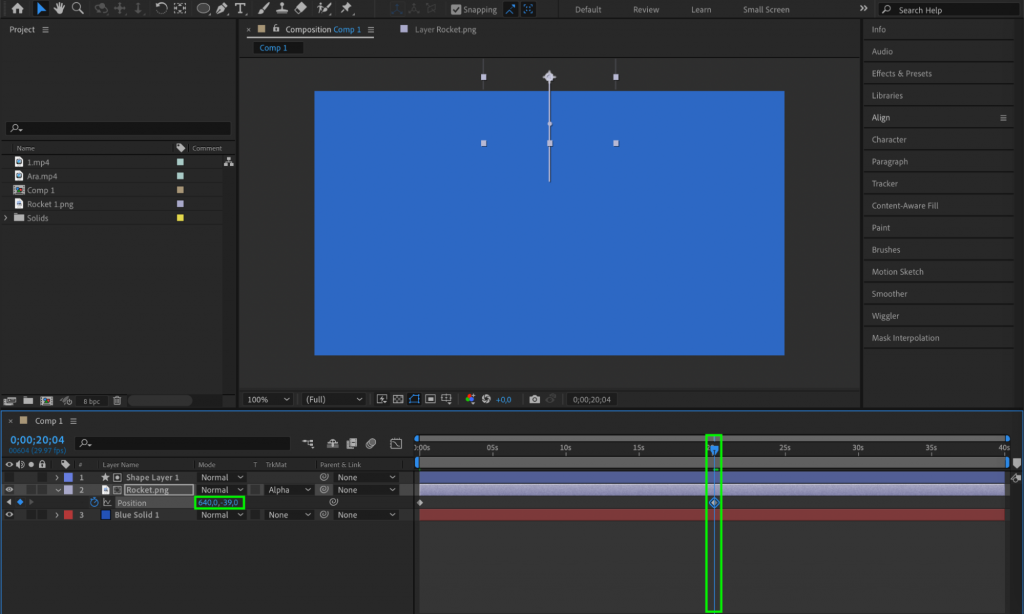Viewport: 1024px width, 614px height.
Task: Open the Mode dropdown for Shape Layer 1
Action: point(218,477)
